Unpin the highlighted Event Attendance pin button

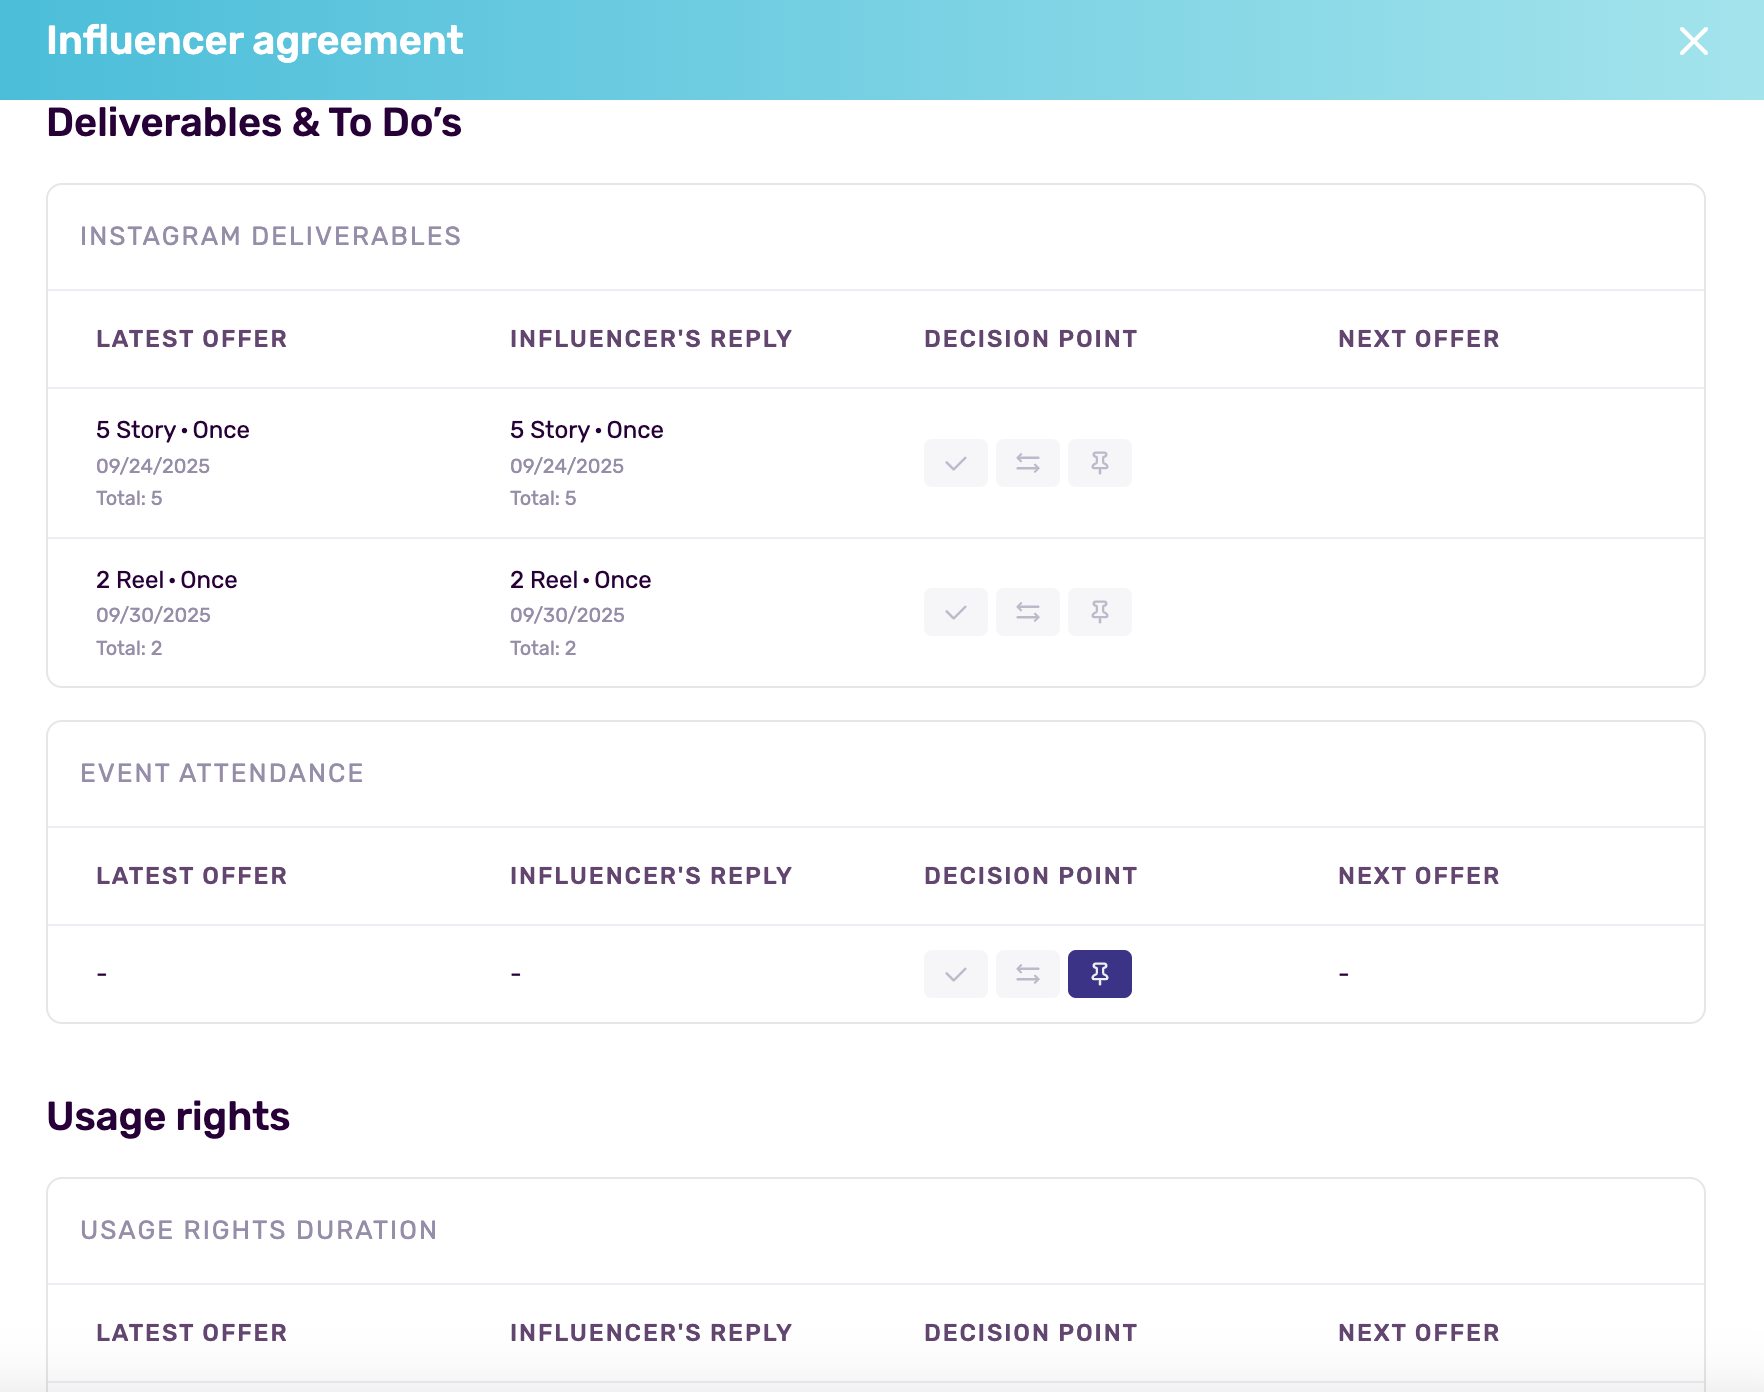click(1099, 974)
